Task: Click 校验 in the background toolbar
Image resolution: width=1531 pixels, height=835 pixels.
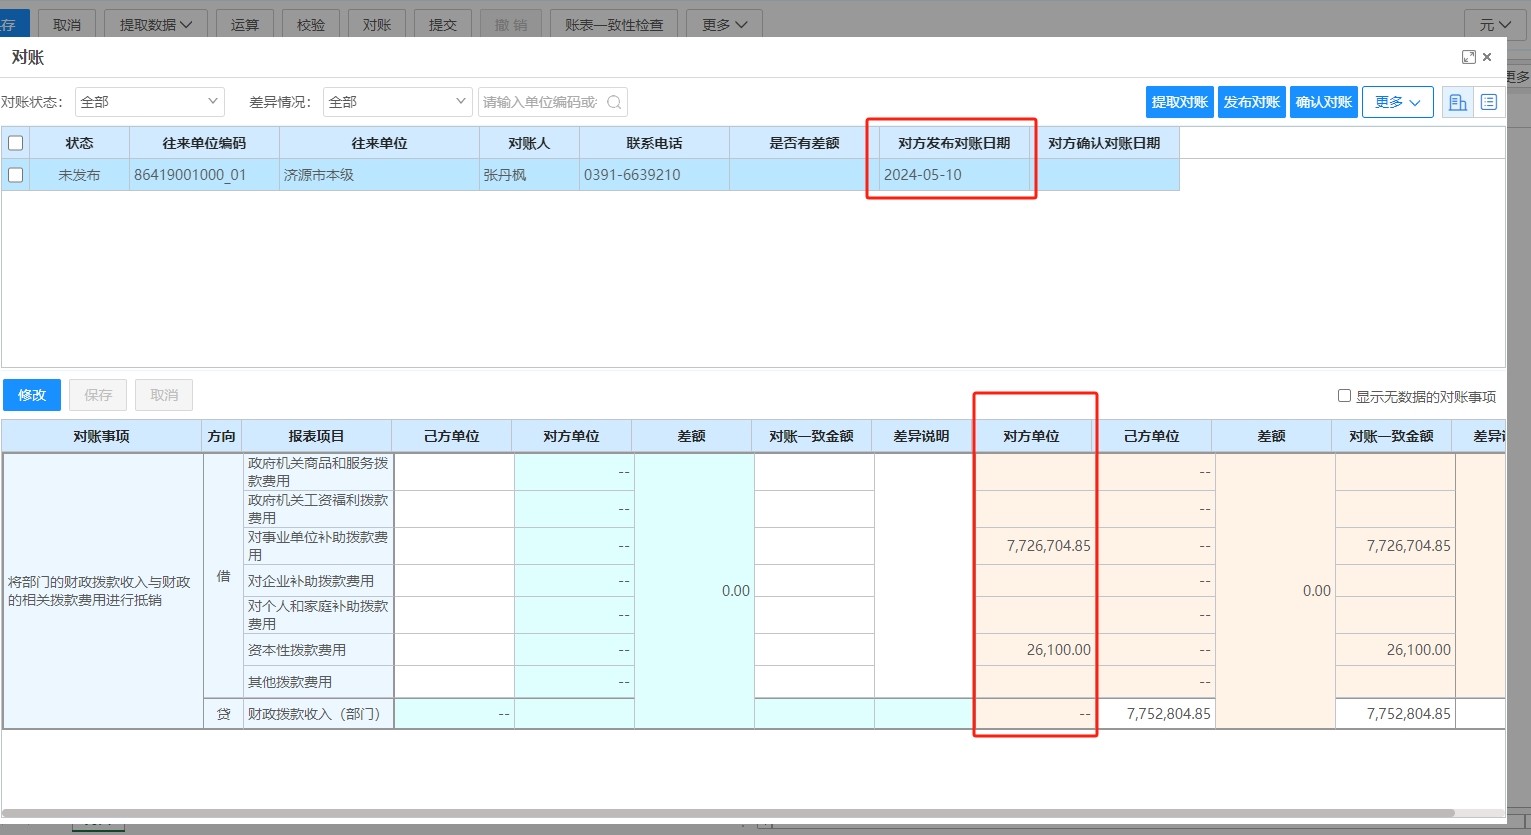Action: (311, 24)
